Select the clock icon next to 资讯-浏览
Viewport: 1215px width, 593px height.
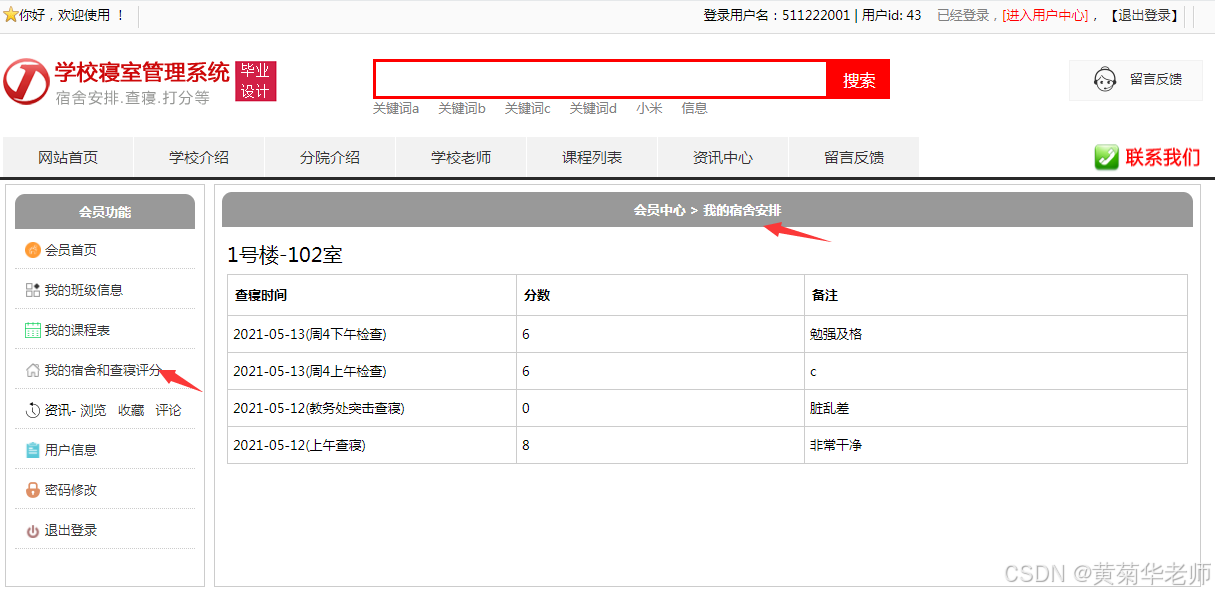tap(31, 409)
